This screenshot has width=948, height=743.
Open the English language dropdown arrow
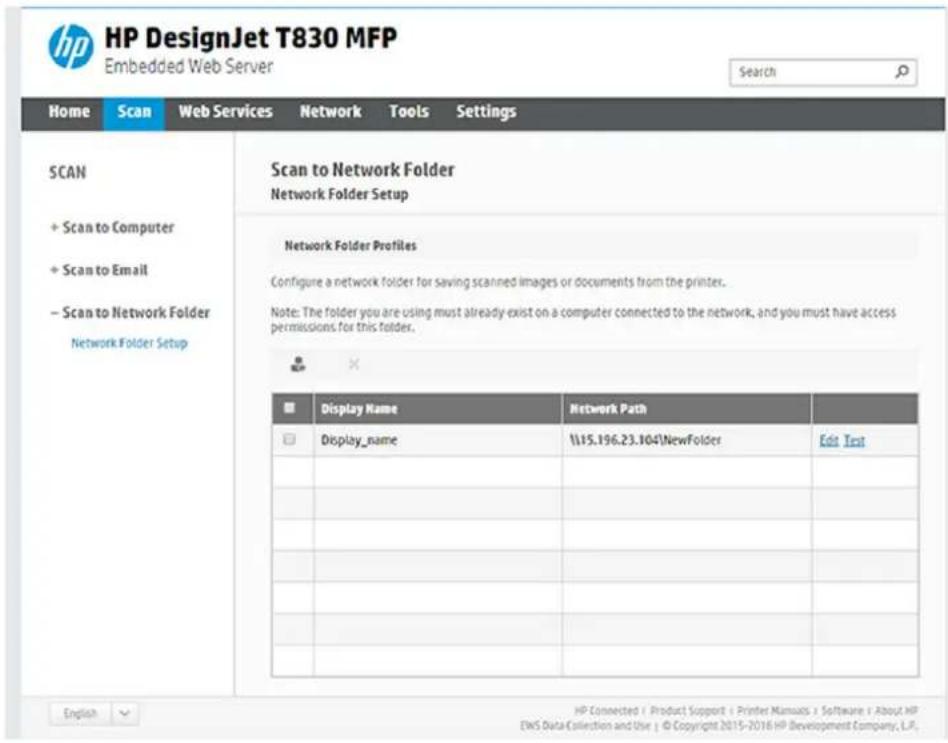[x=125, y=713]
